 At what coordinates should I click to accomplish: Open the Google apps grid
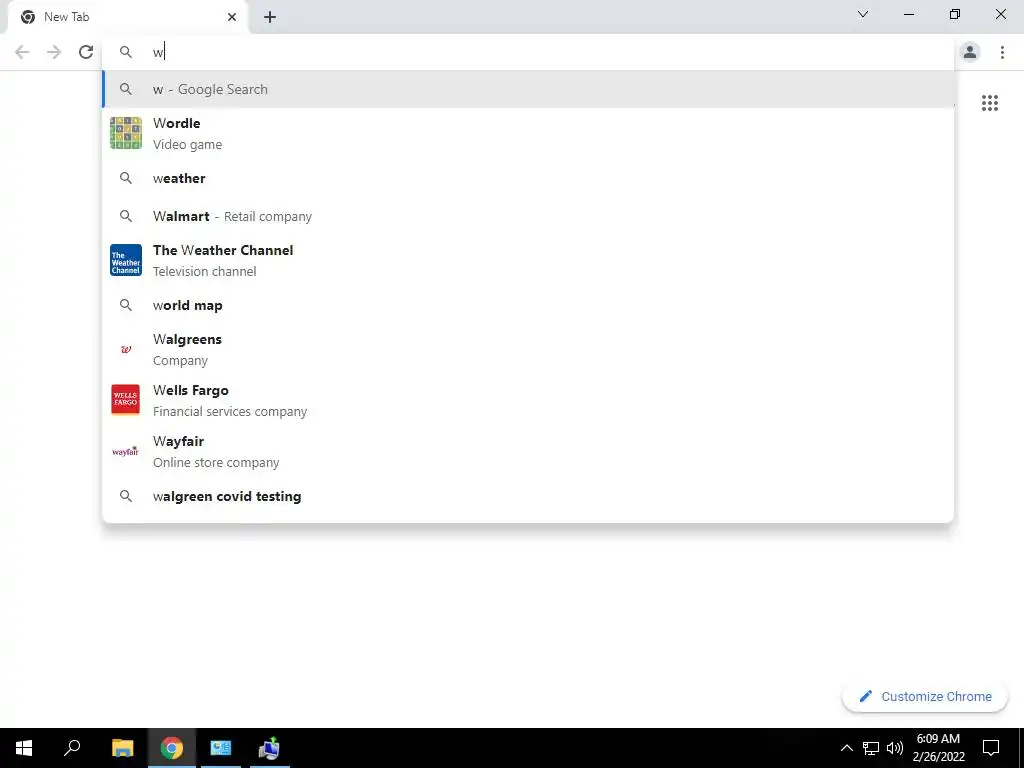click(989, 103)
